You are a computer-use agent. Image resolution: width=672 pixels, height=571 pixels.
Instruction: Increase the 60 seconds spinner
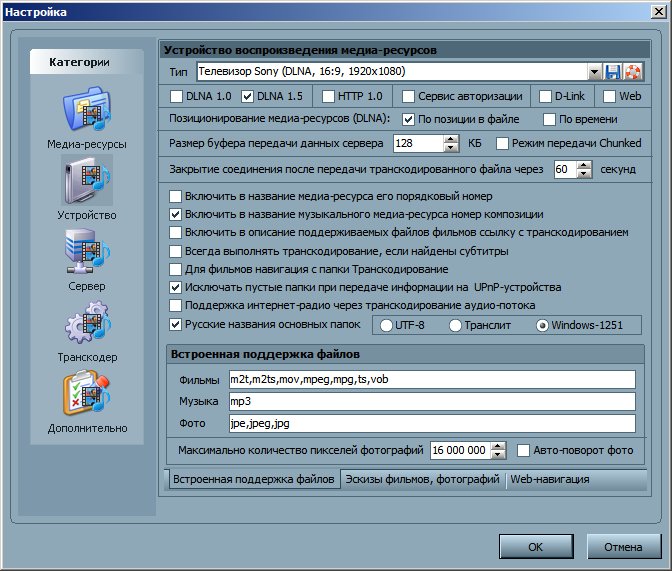584,165
